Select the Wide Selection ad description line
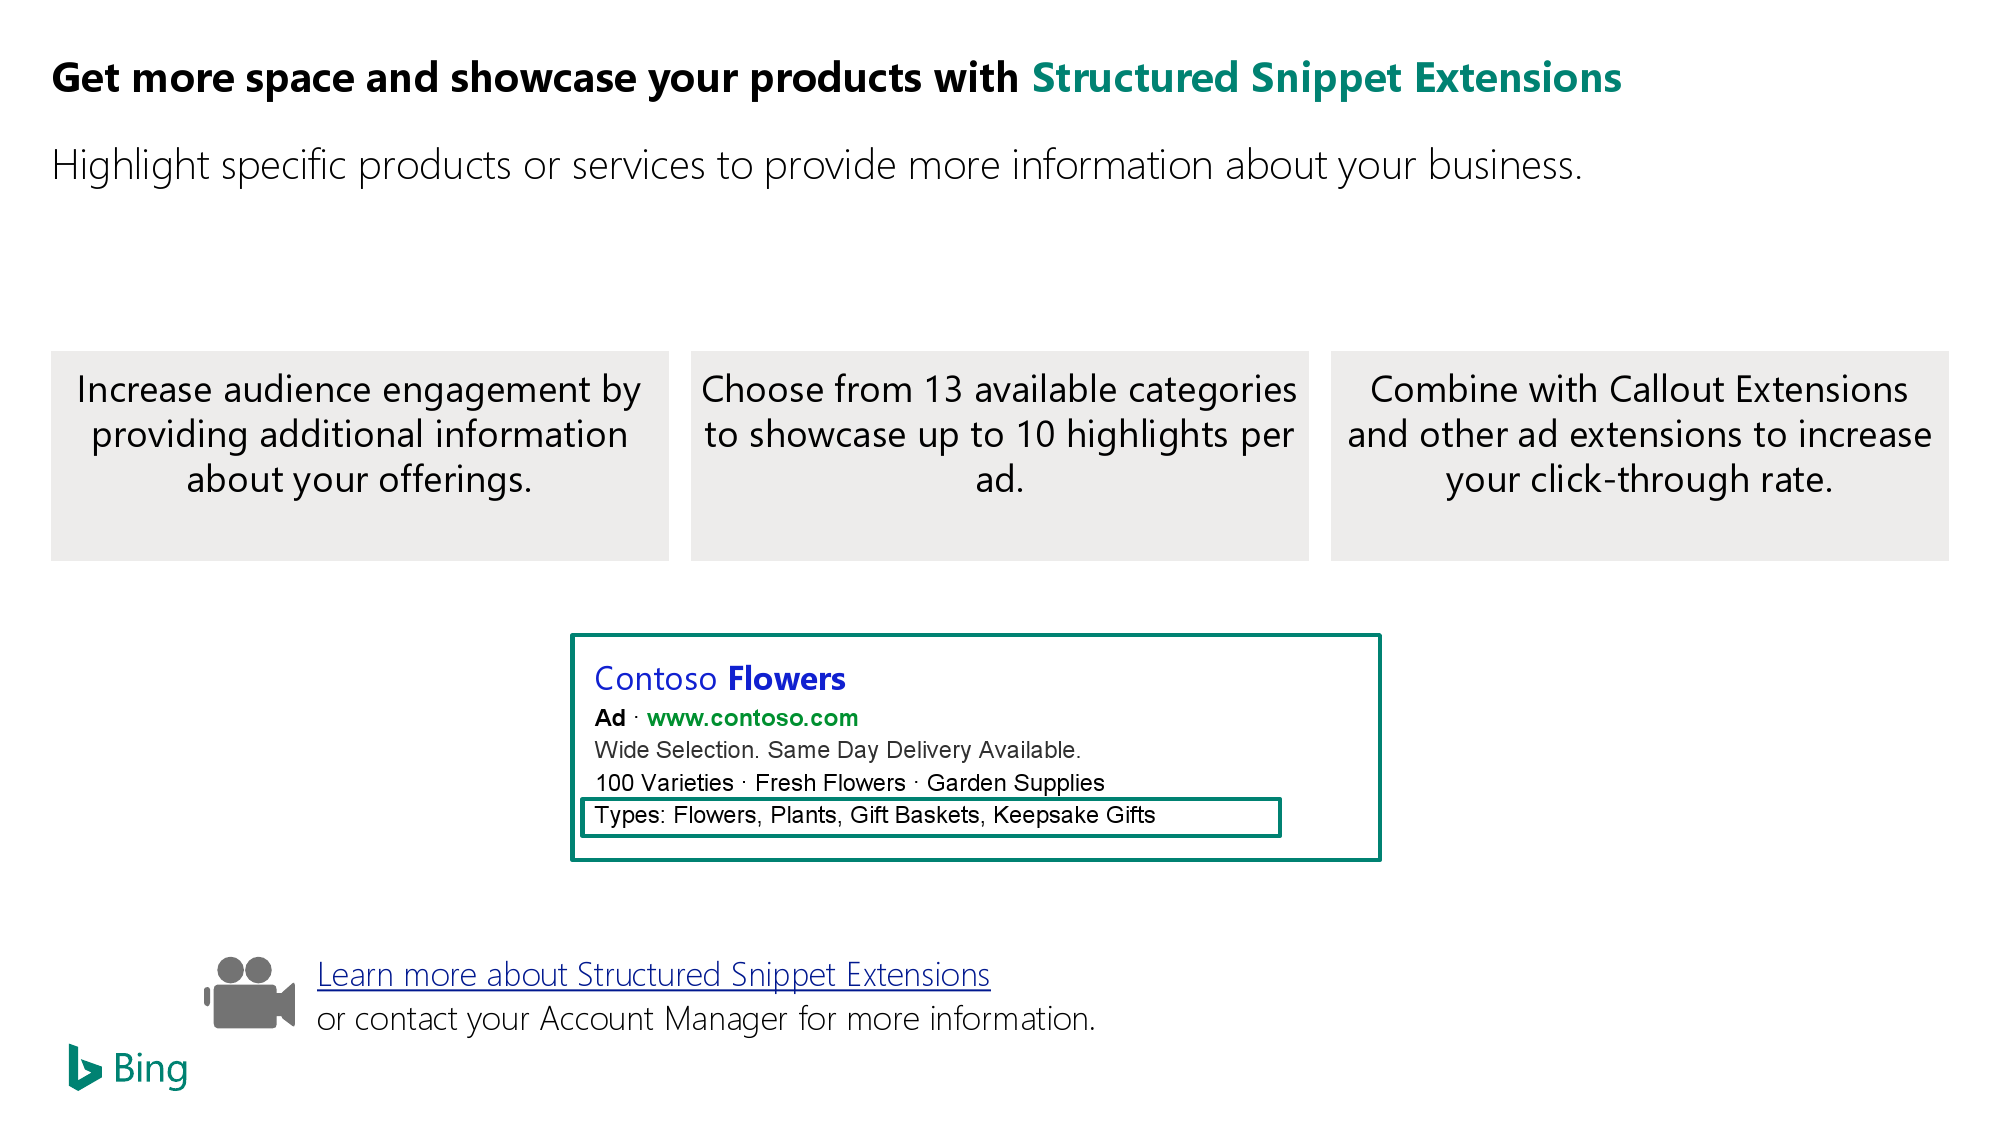Viewport: 2000px width, 1125px height. point(838,750)
